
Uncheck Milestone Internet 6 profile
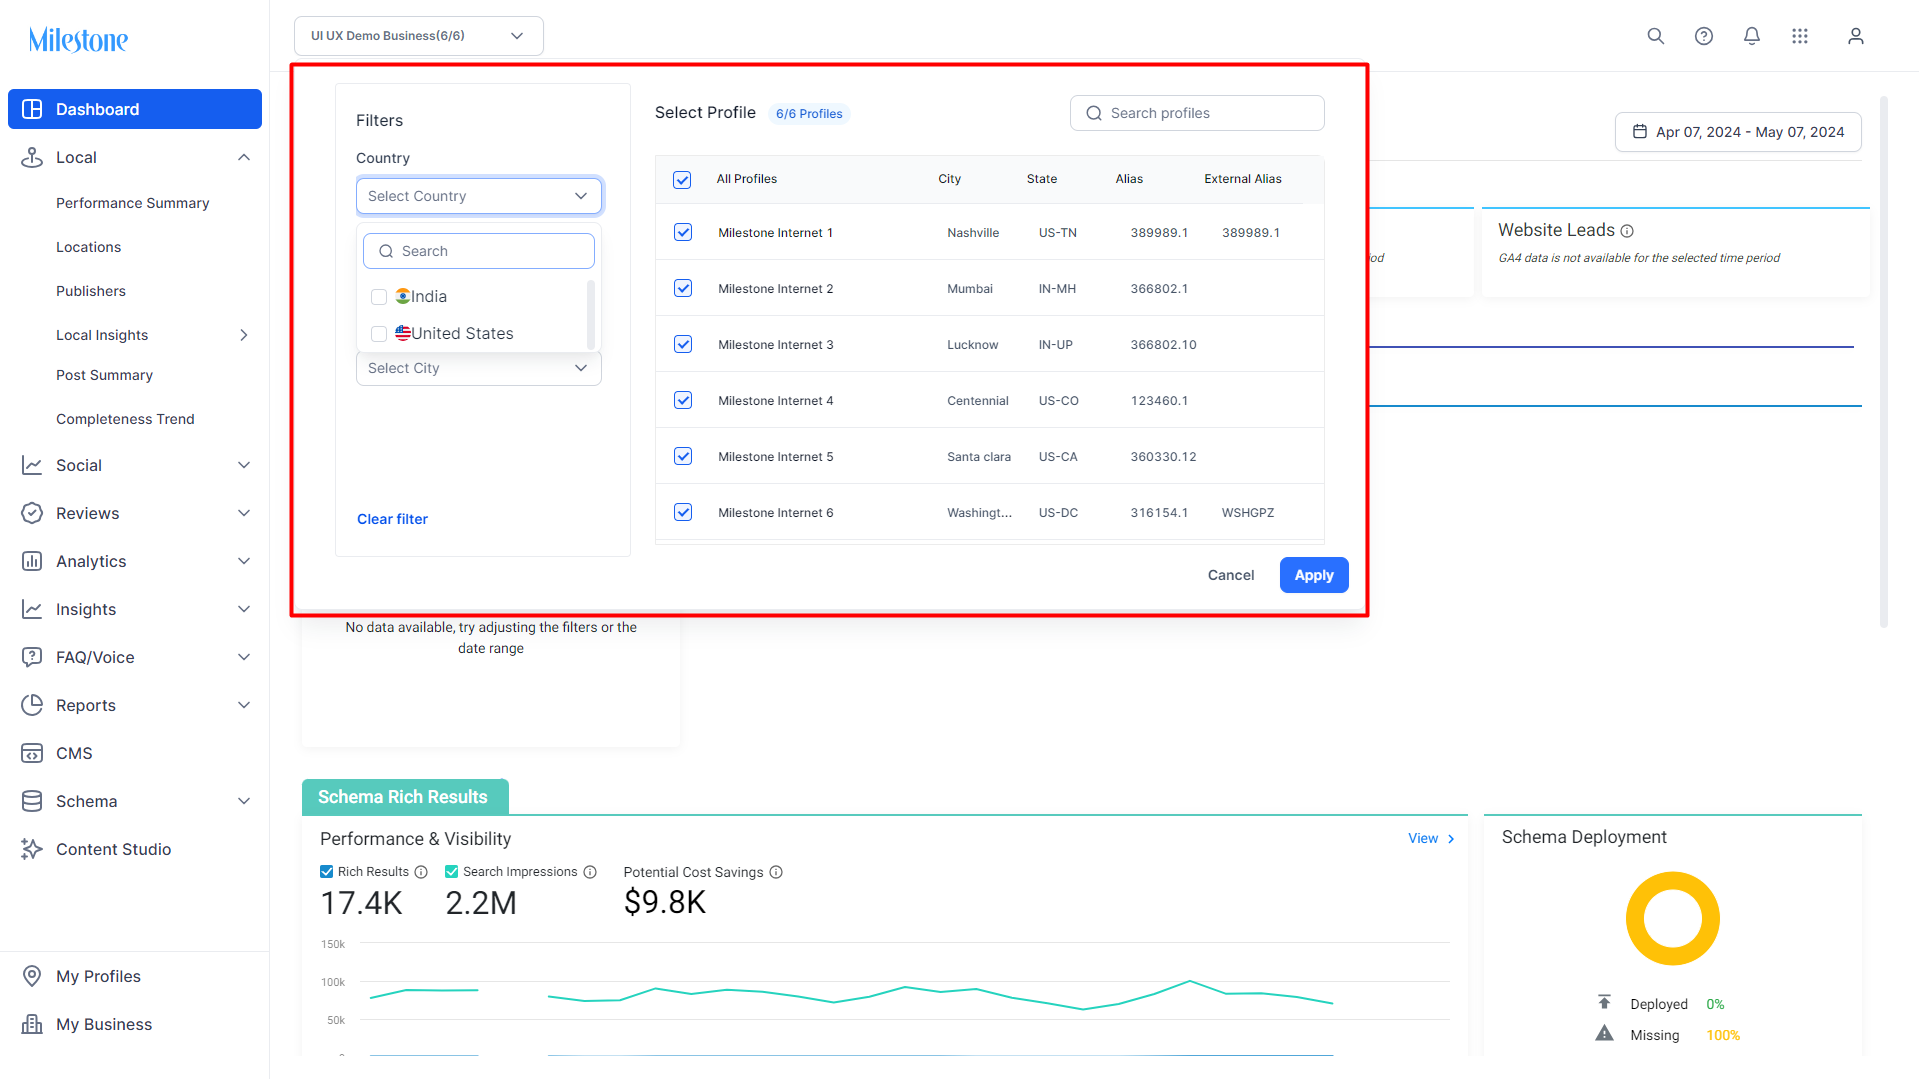[x=683, y=512]
